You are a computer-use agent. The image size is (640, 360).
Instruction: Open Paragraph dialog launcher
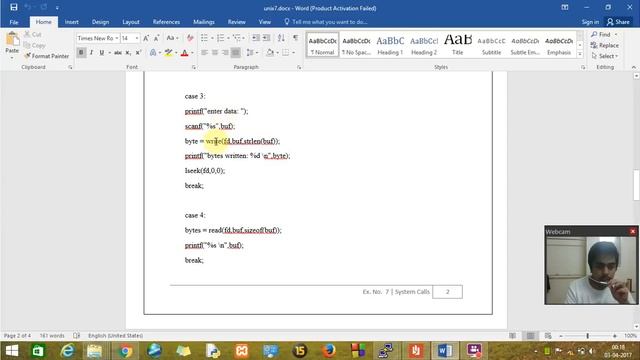299,67
